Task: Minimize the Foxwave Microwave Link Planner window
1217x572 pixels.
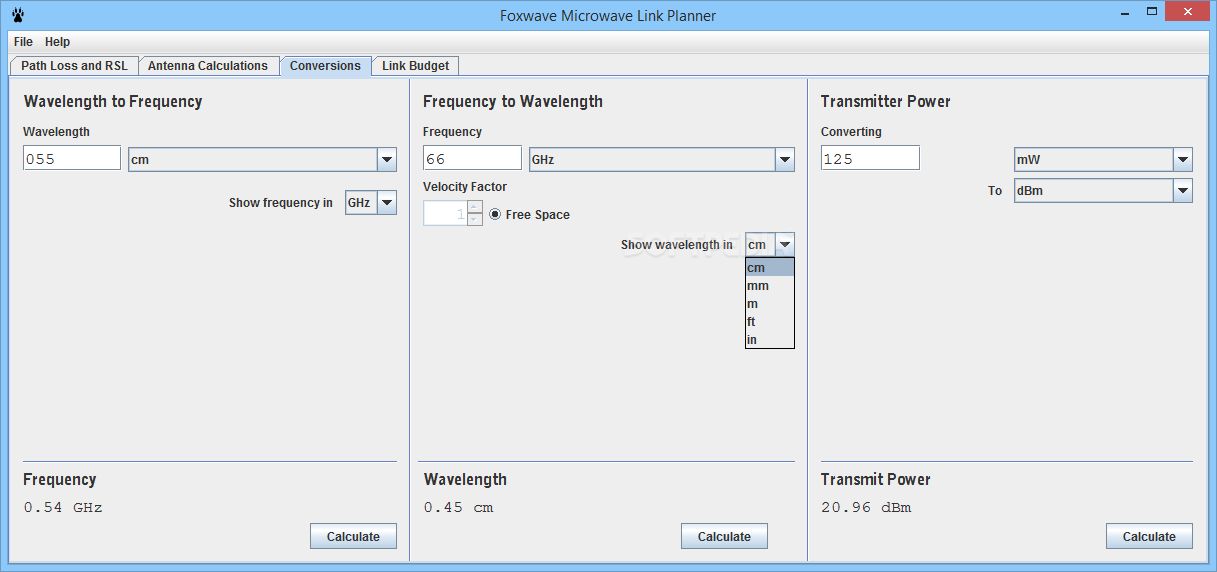Action: coord(1127,12)
